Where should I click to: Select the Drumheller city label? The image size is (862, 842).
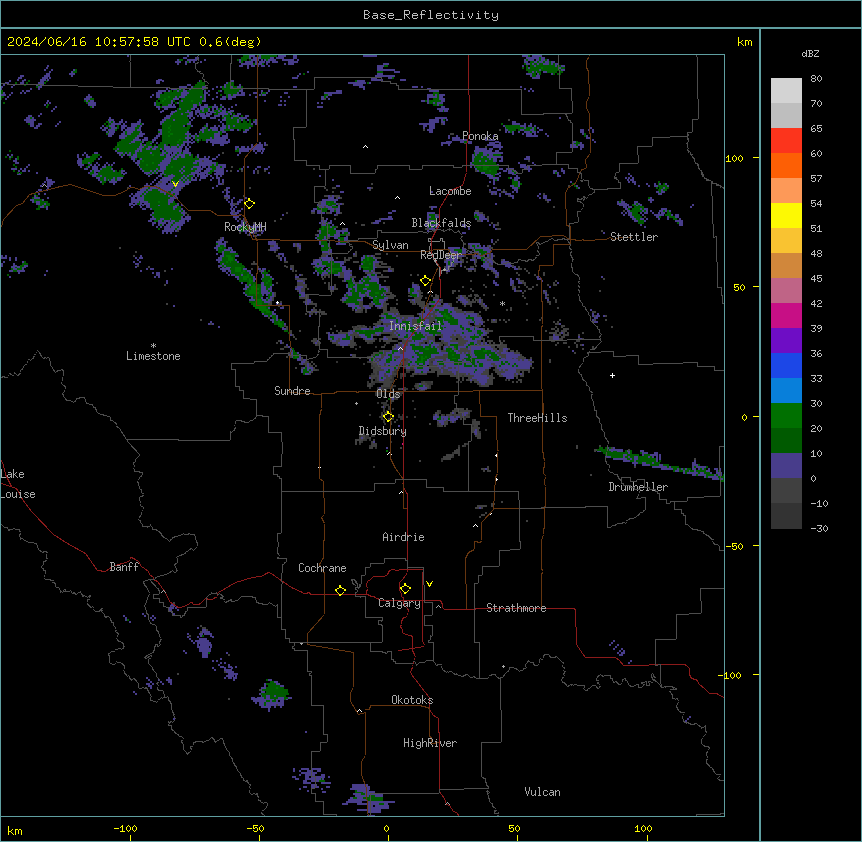638,487
